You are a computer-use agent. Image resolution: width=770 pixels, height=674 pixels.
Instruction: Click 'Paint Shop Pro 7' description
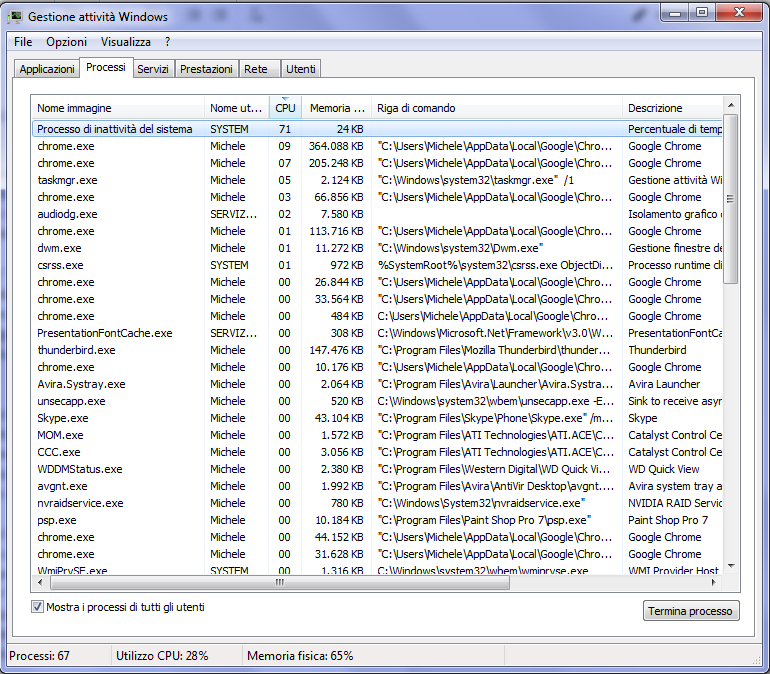pyautogui.click(x=668, y=520)
